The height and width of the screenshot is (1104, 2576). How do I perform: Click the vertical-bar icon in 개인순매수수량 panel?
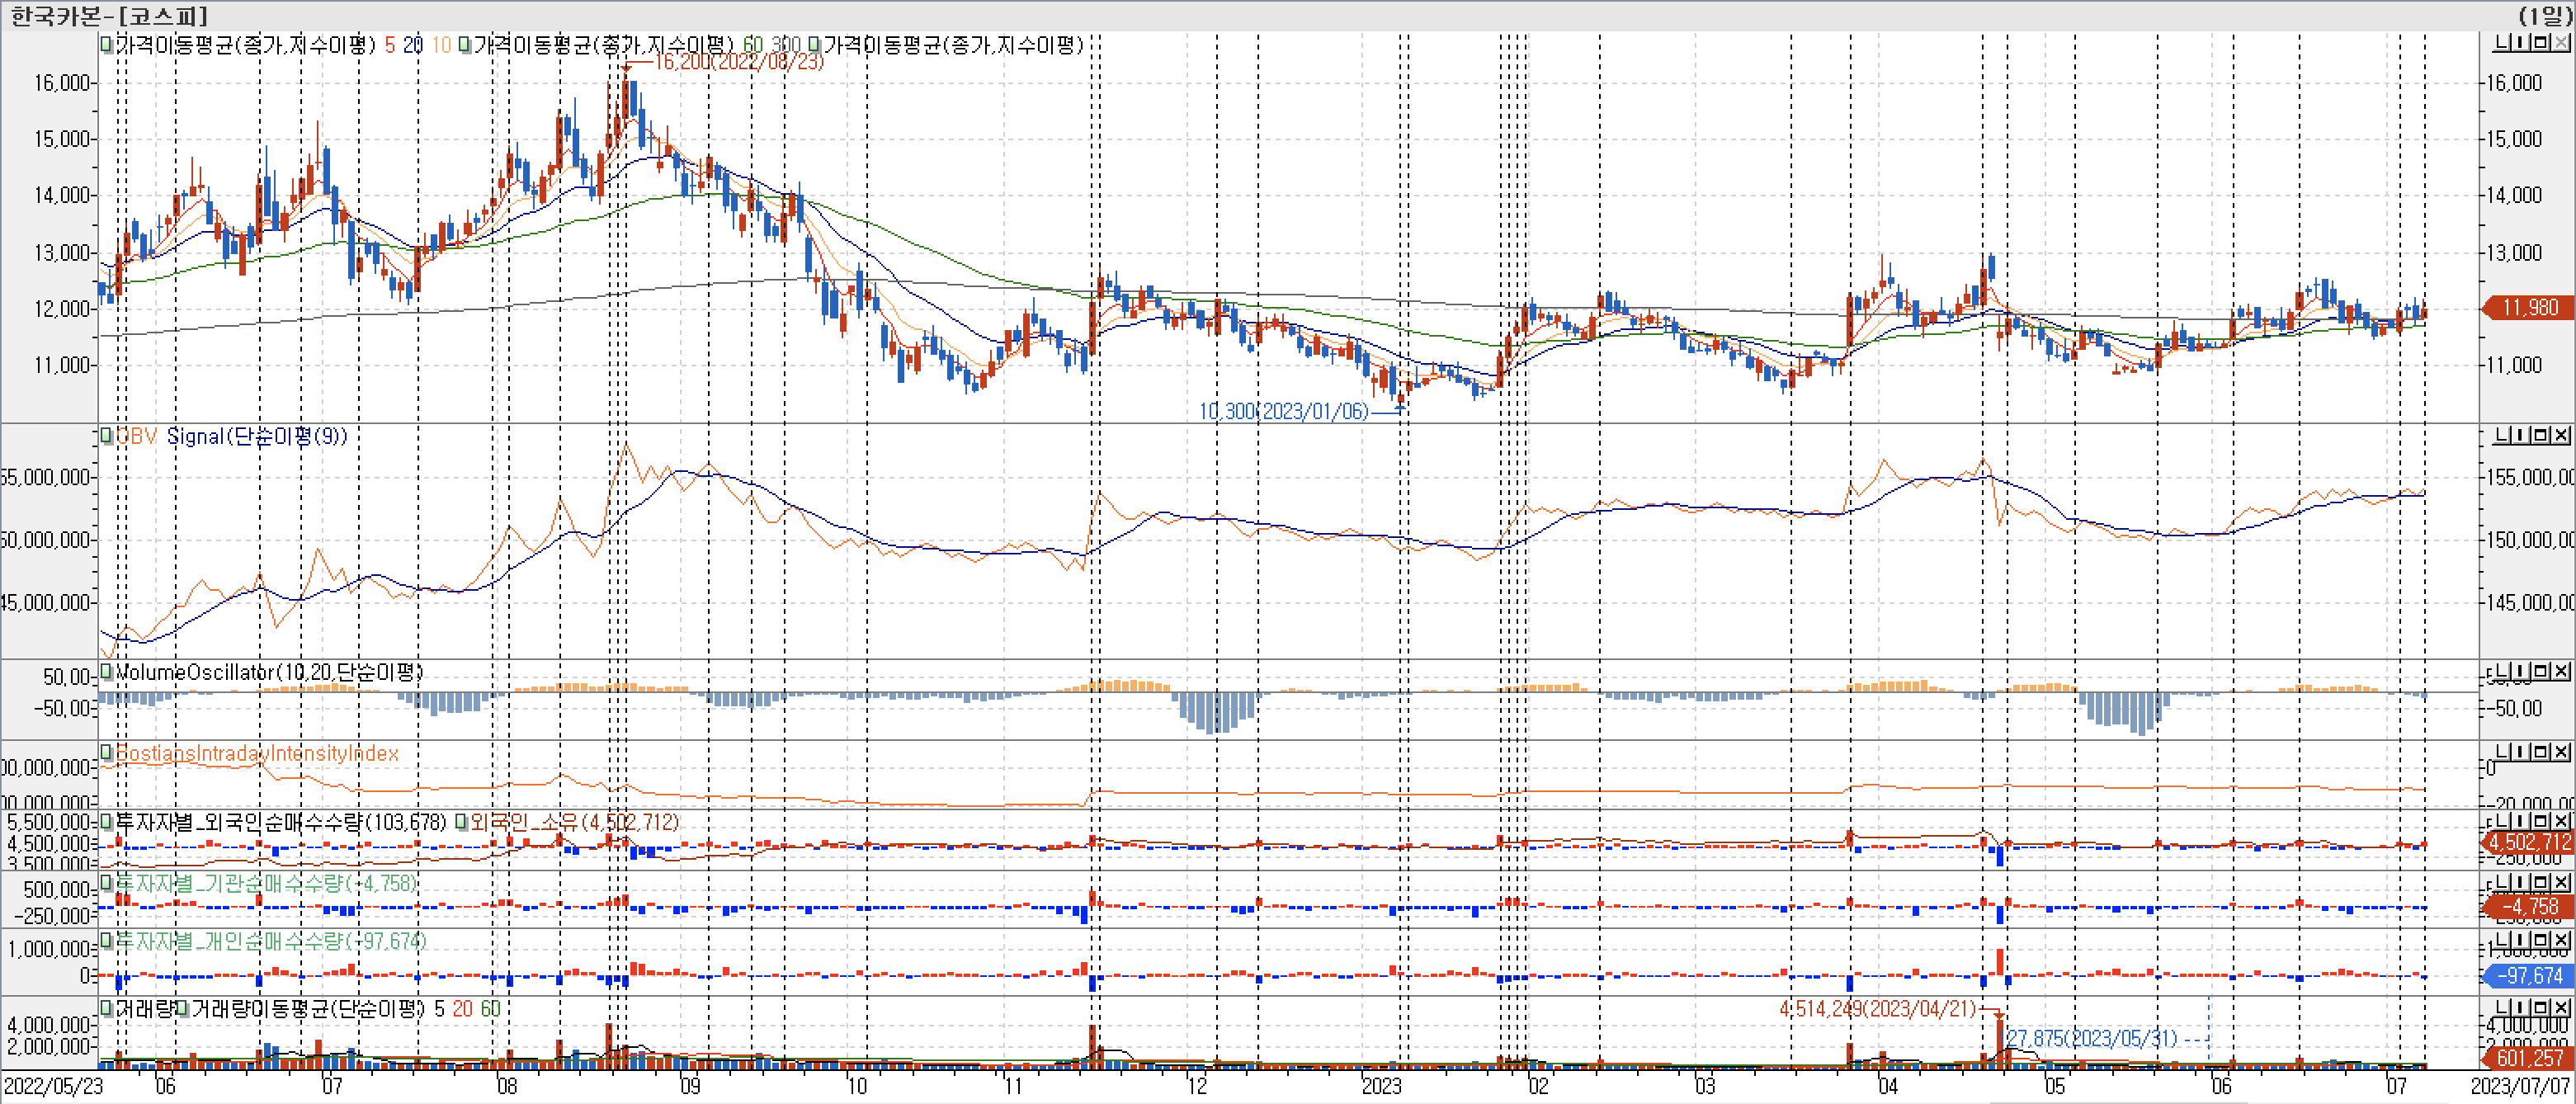point(2520,940)
